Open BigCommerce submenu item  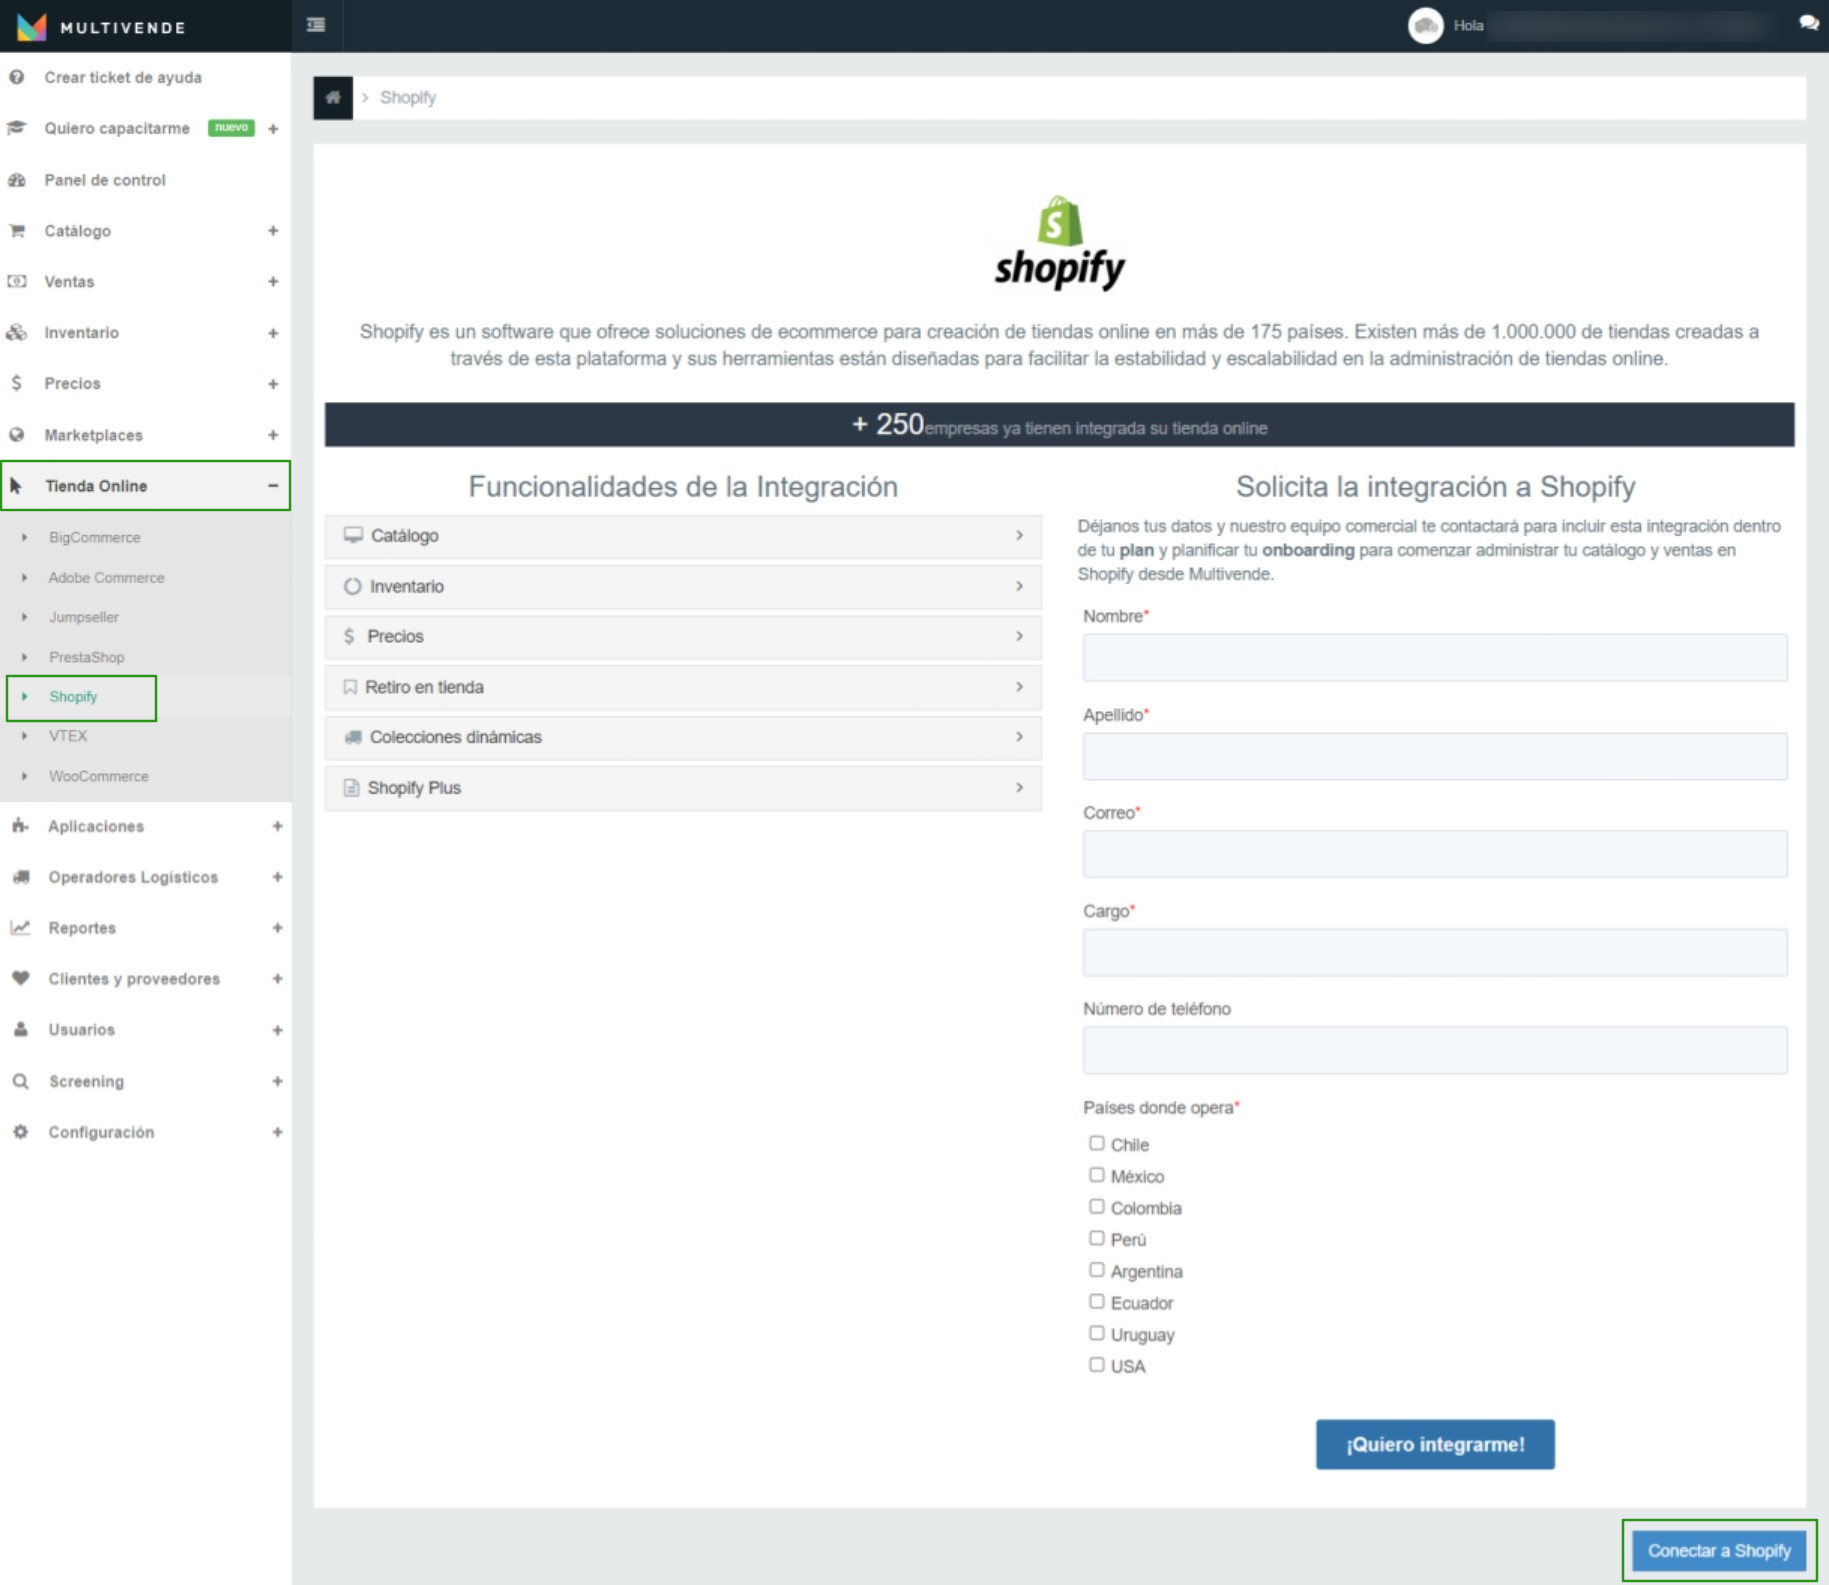pyautogui.click(x=95, y=538)
